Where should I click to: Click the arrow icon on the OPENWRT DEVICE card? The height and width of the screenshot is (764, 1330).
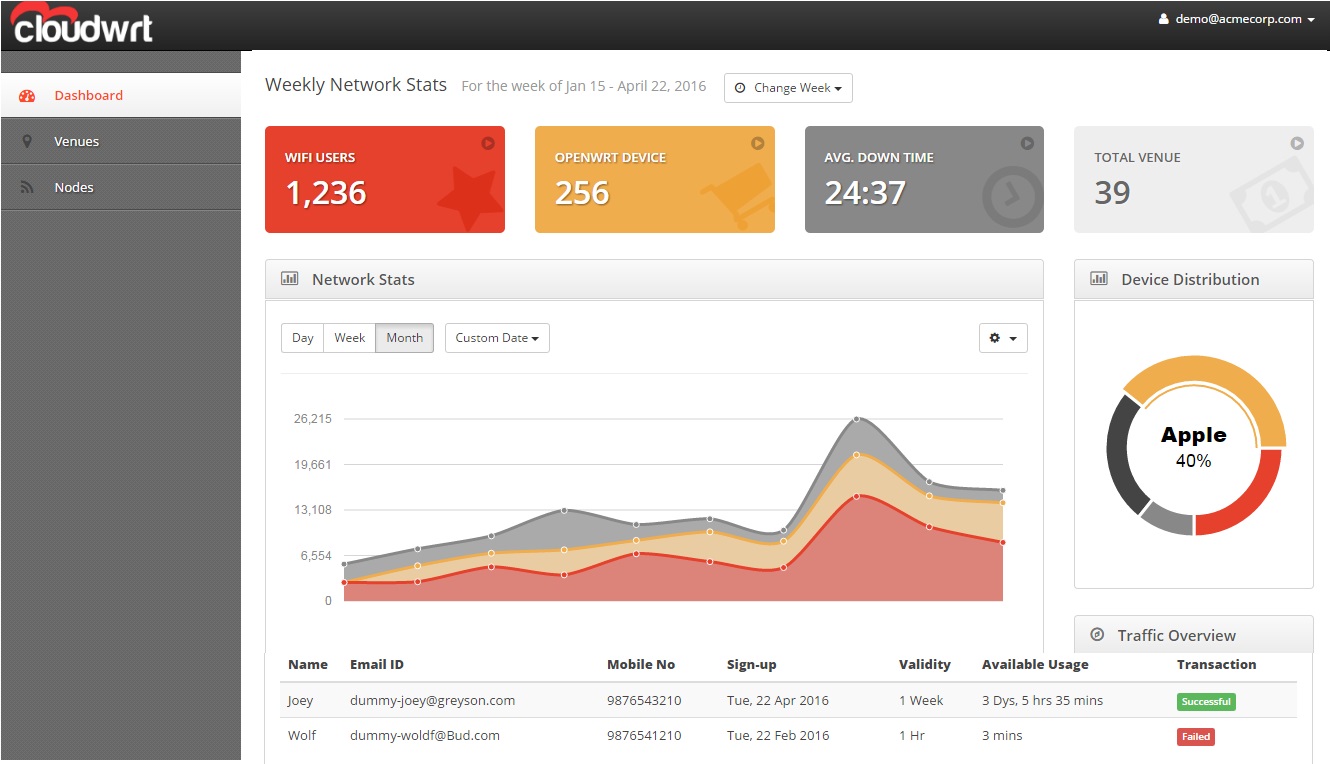pyautogui.click(x=757, y=143)
